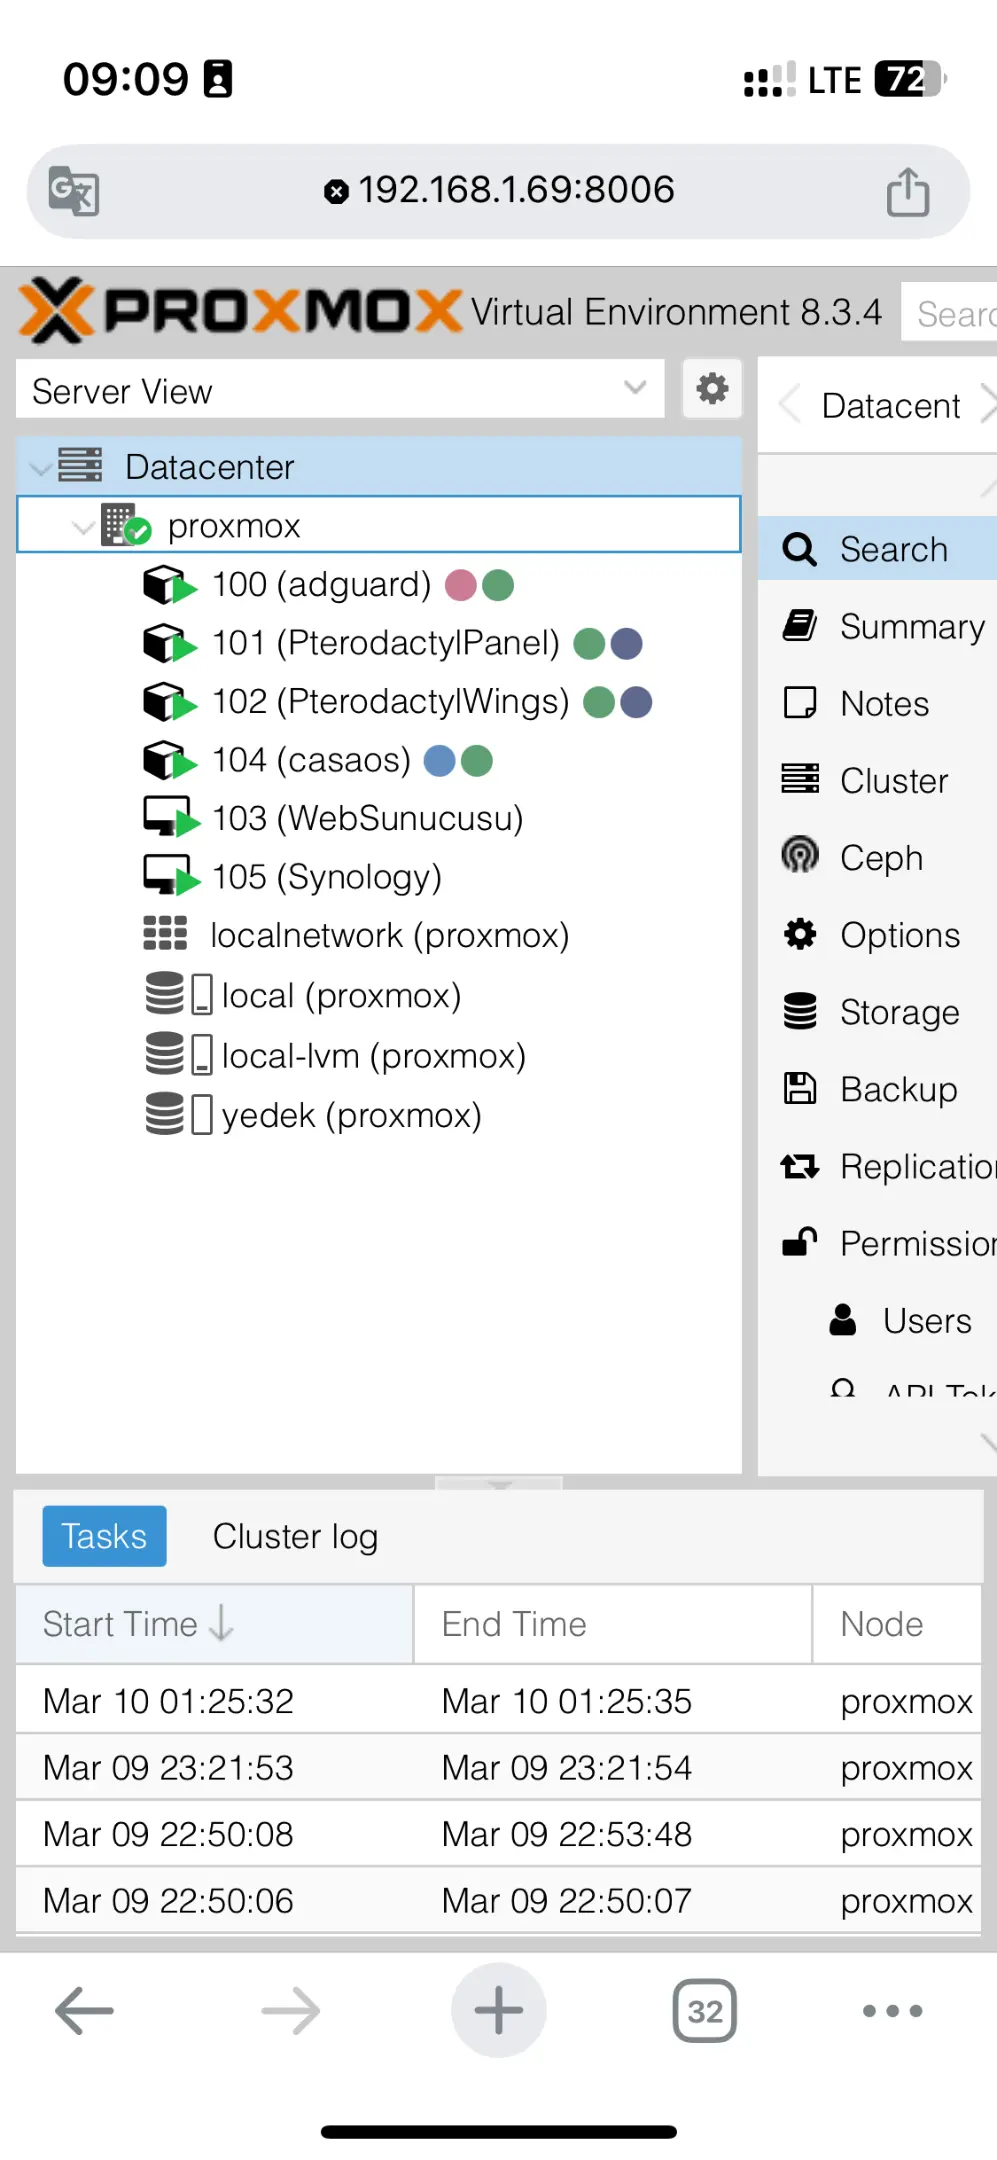
Task: Select the 100 (adguard) container icon
Action: click(x=170, y=585)
